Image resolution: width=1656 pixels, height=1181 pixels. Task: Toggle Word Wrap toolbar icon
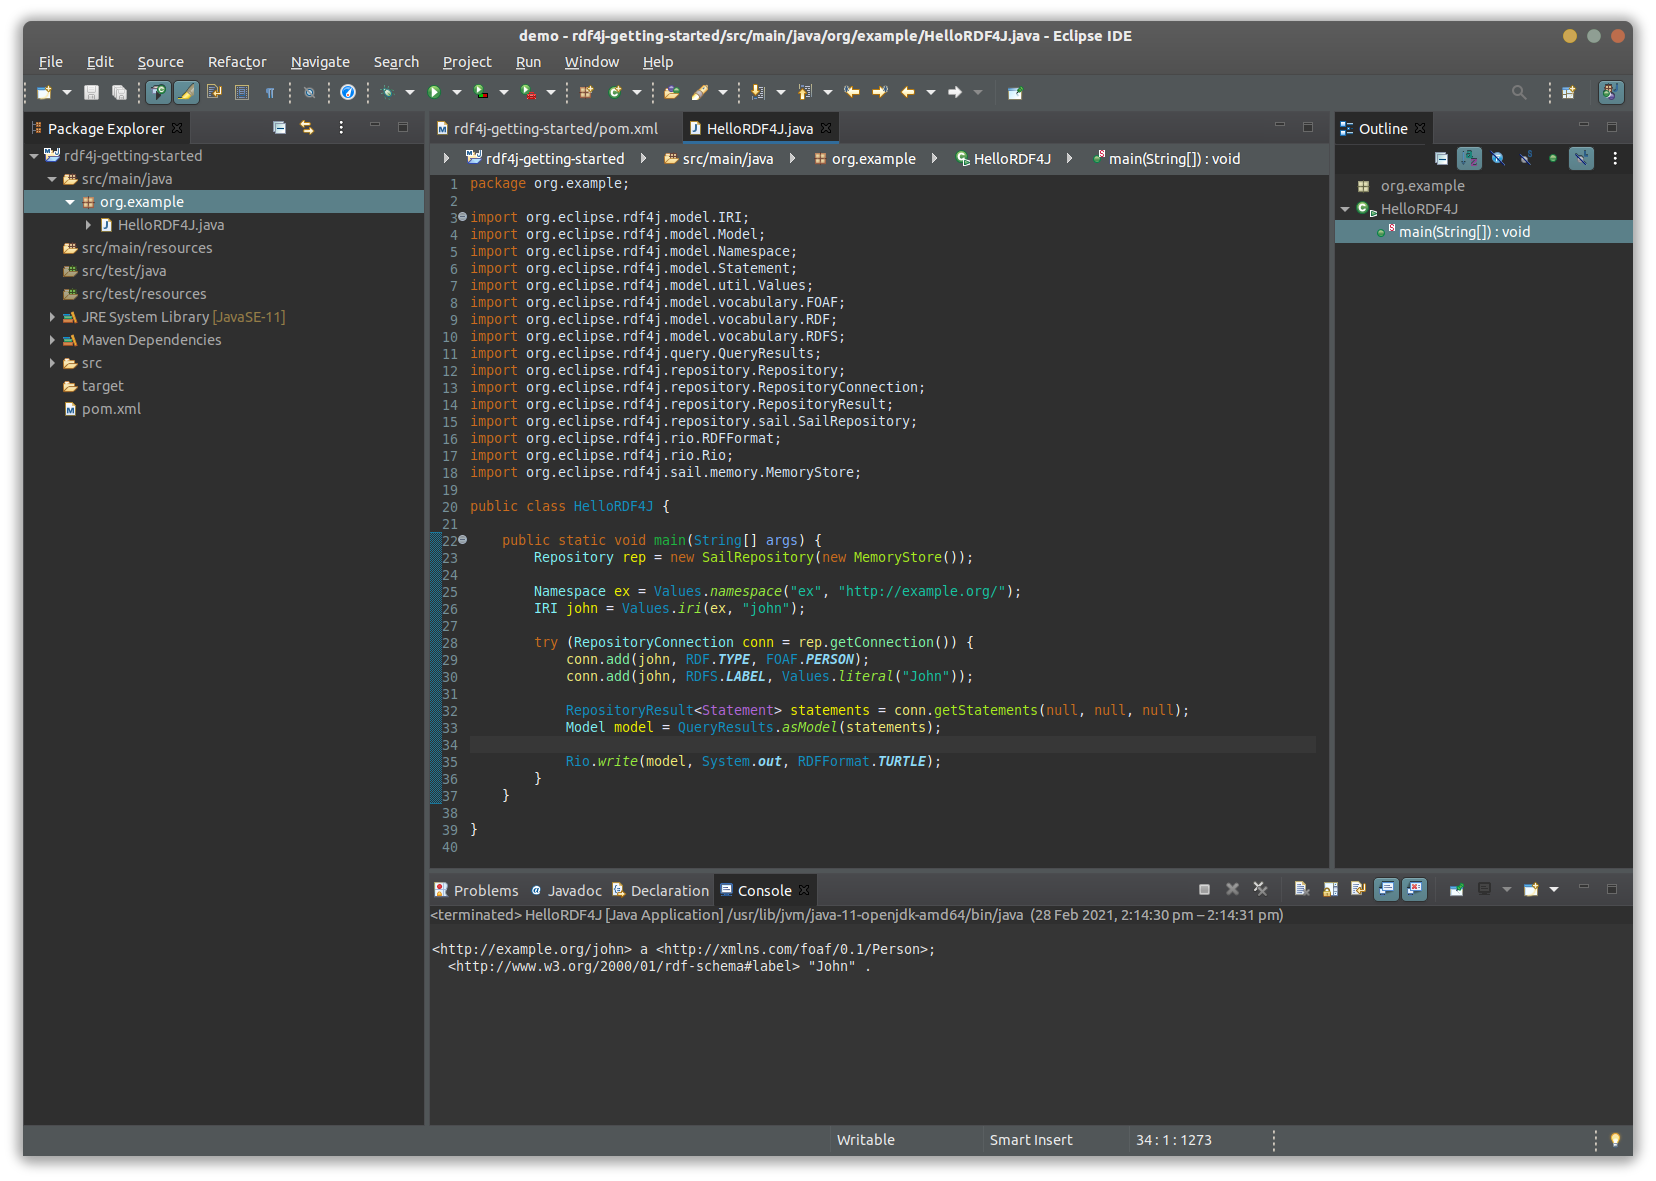pos(214,92)
